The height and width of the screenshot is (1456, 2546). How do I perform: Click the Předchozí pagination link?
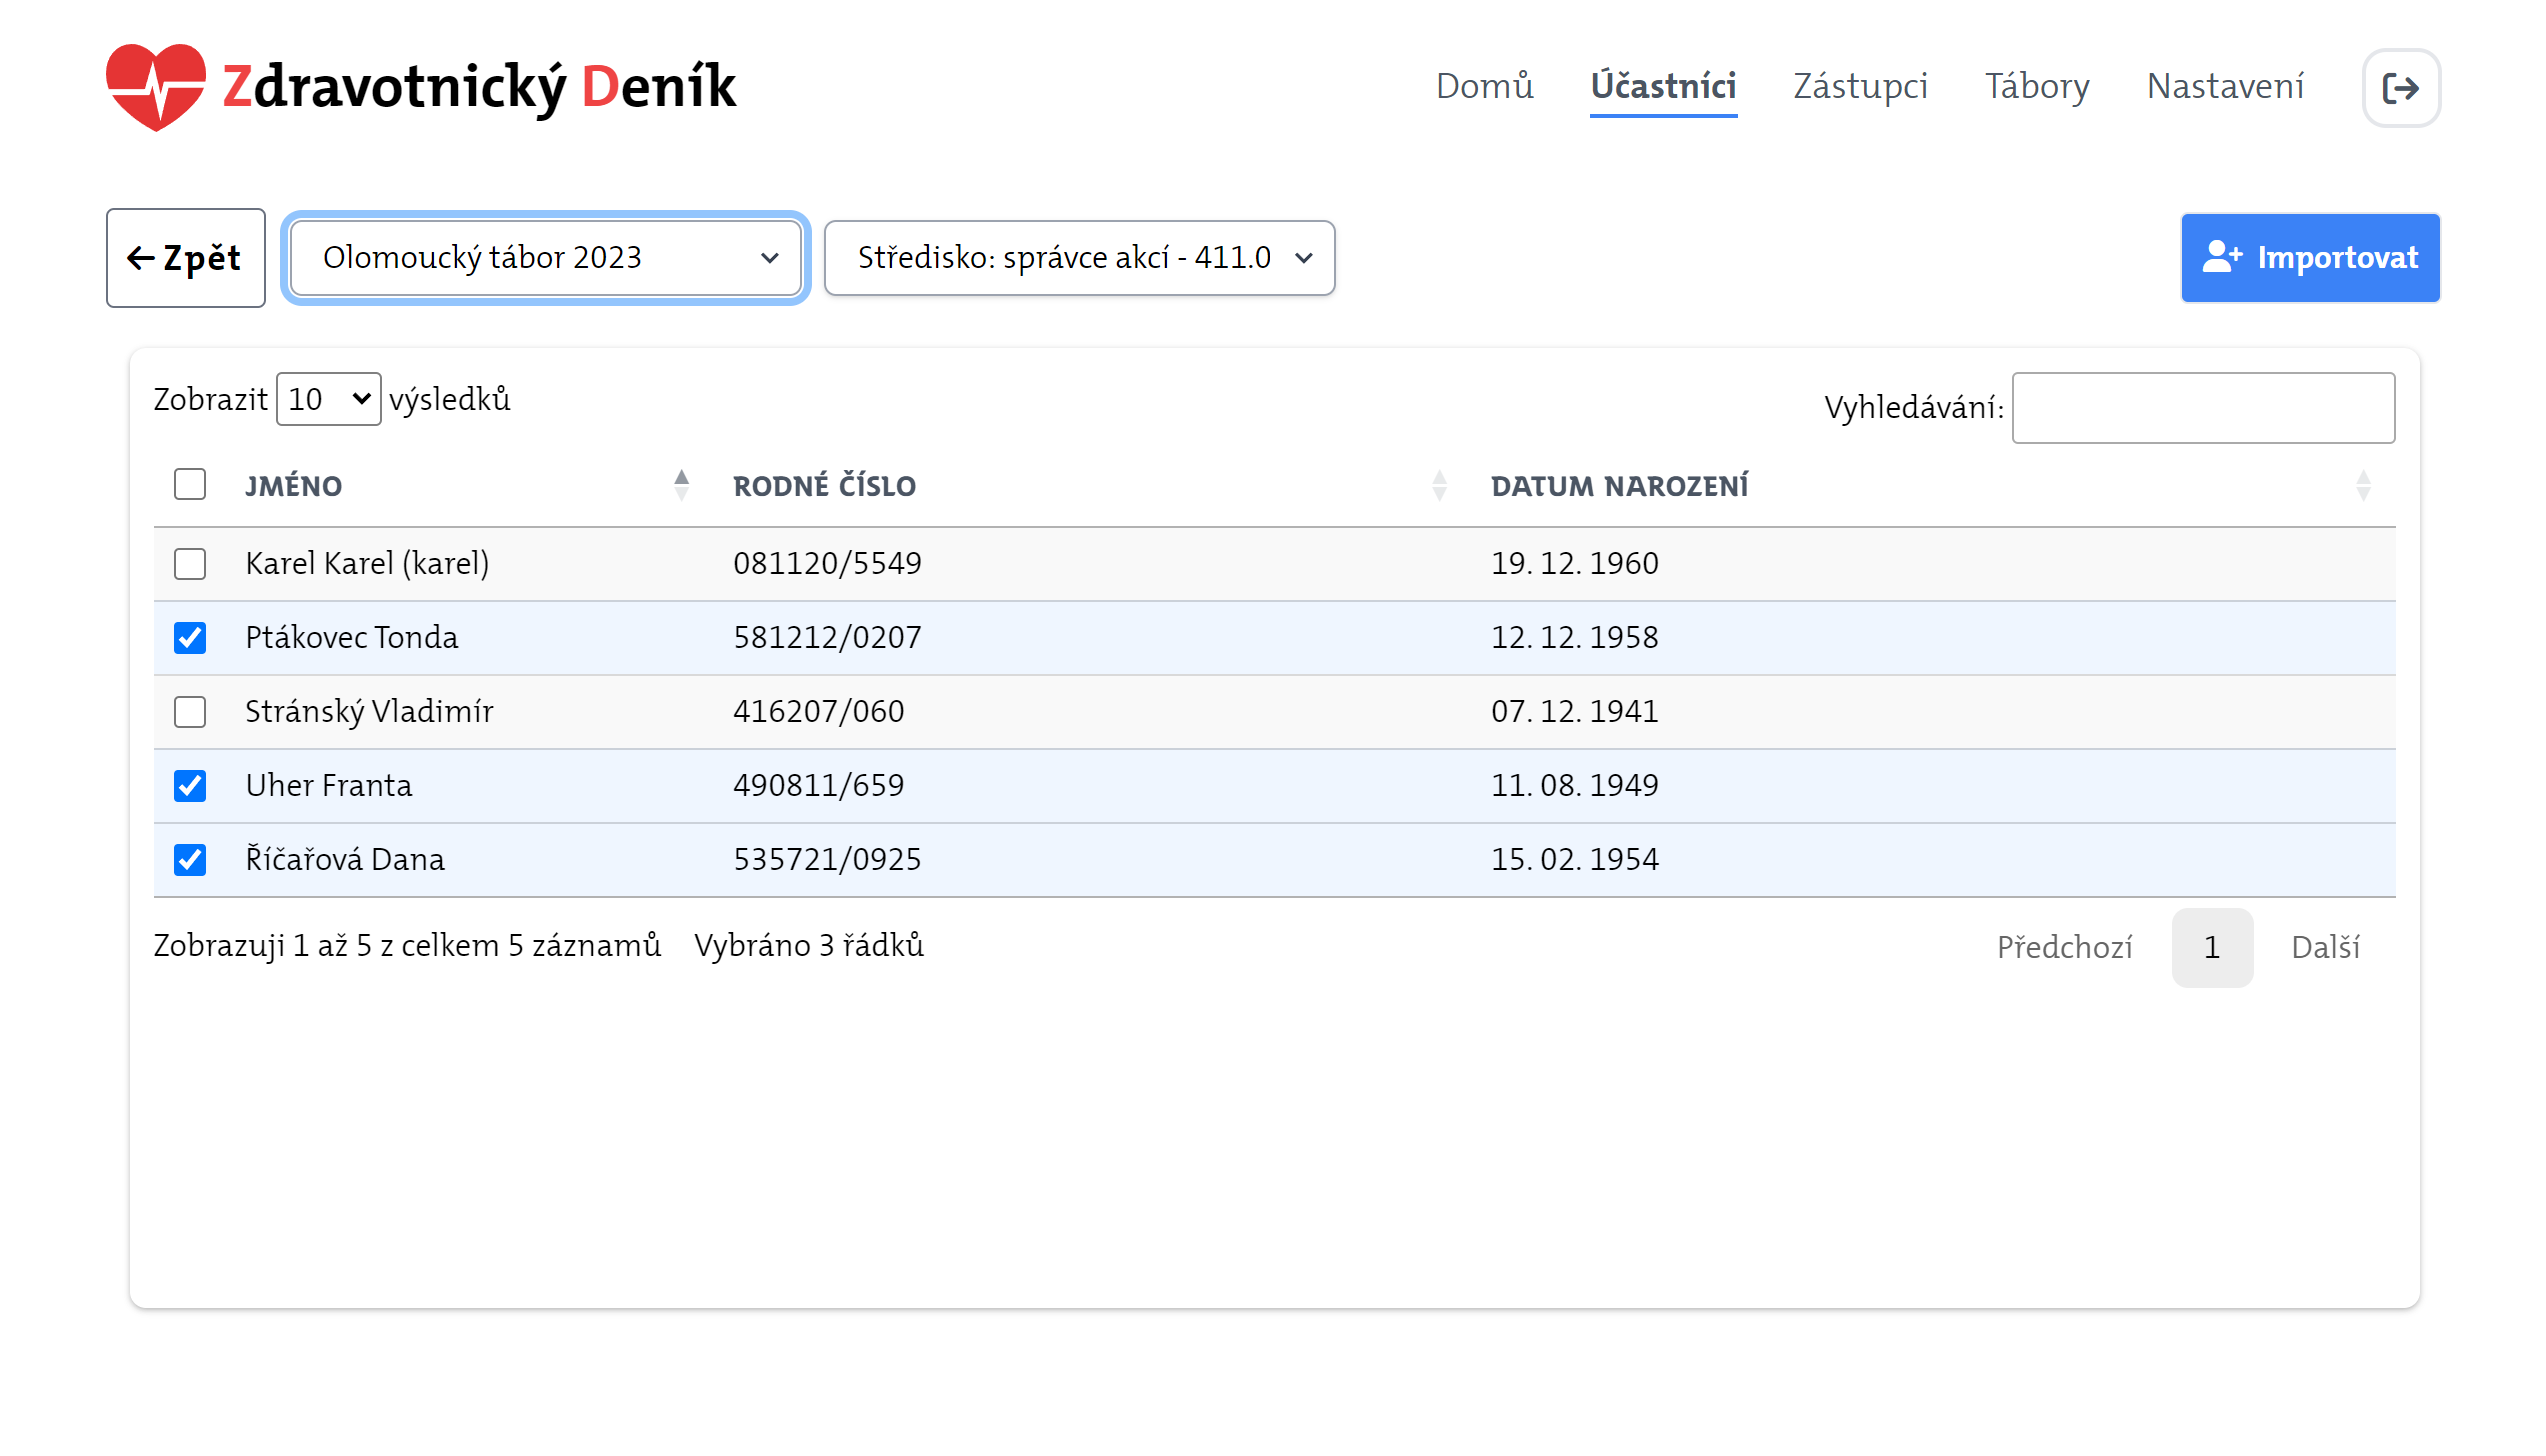[2065, 947]
